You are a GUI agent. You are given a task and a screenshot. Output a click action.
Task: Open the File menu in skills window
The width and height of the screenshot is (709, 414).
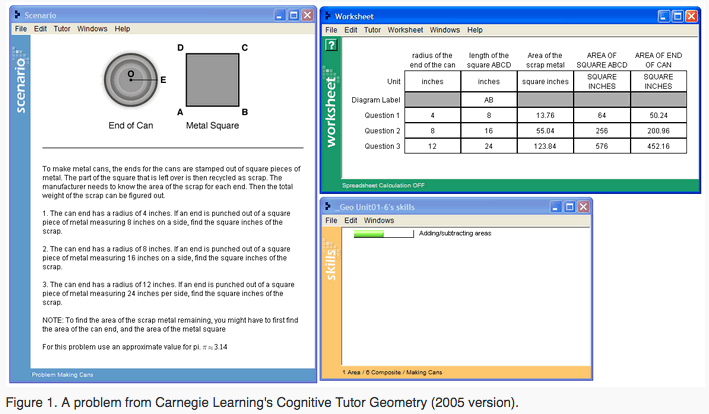331,221
